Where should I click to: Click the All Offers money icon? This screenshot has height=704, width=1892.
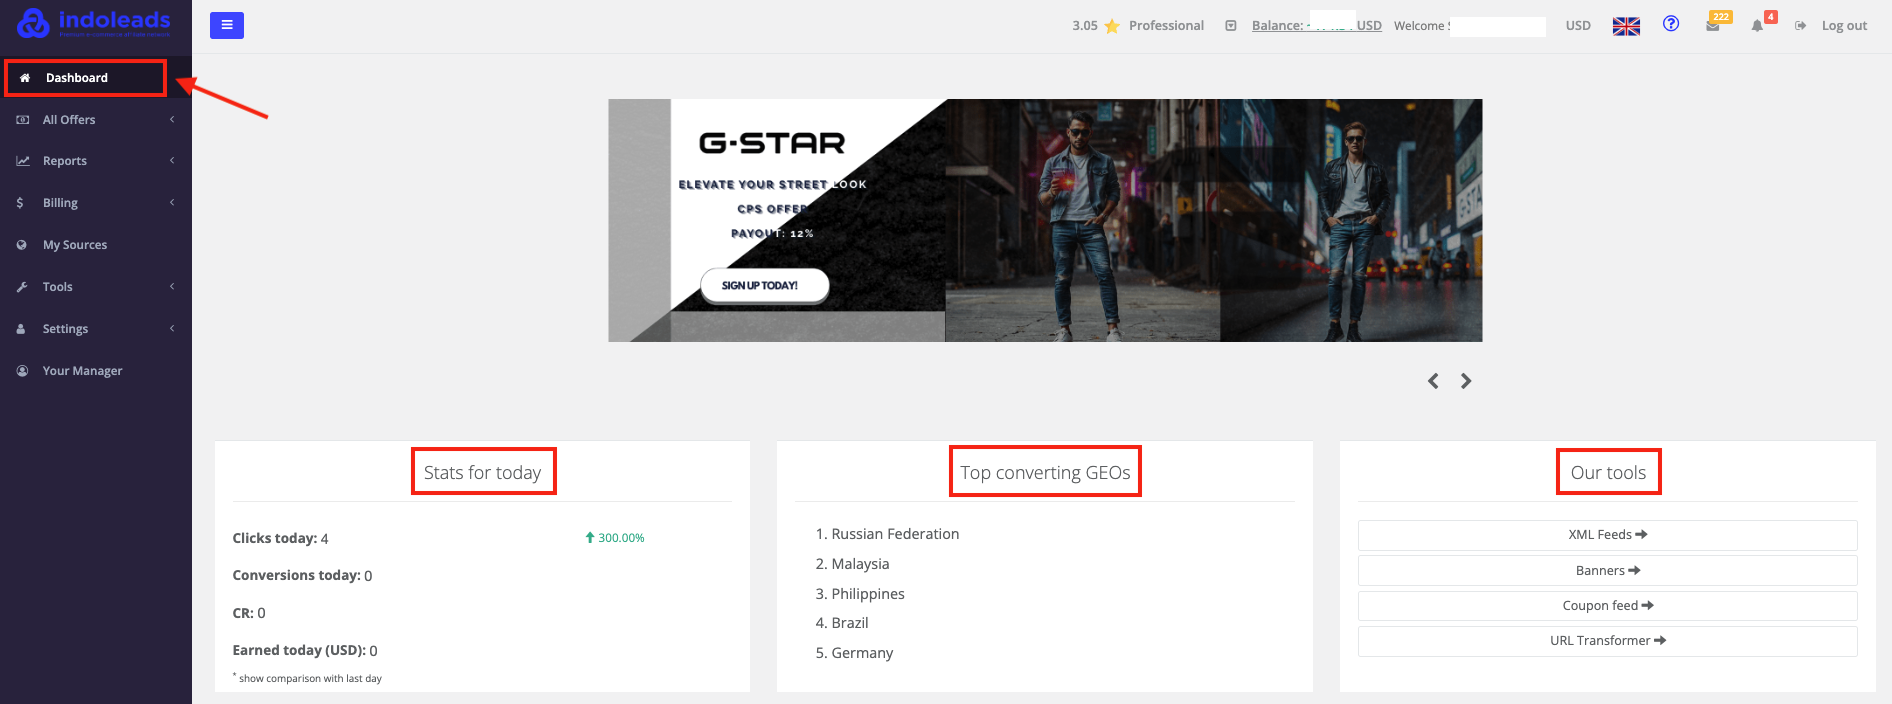point(23,120)
